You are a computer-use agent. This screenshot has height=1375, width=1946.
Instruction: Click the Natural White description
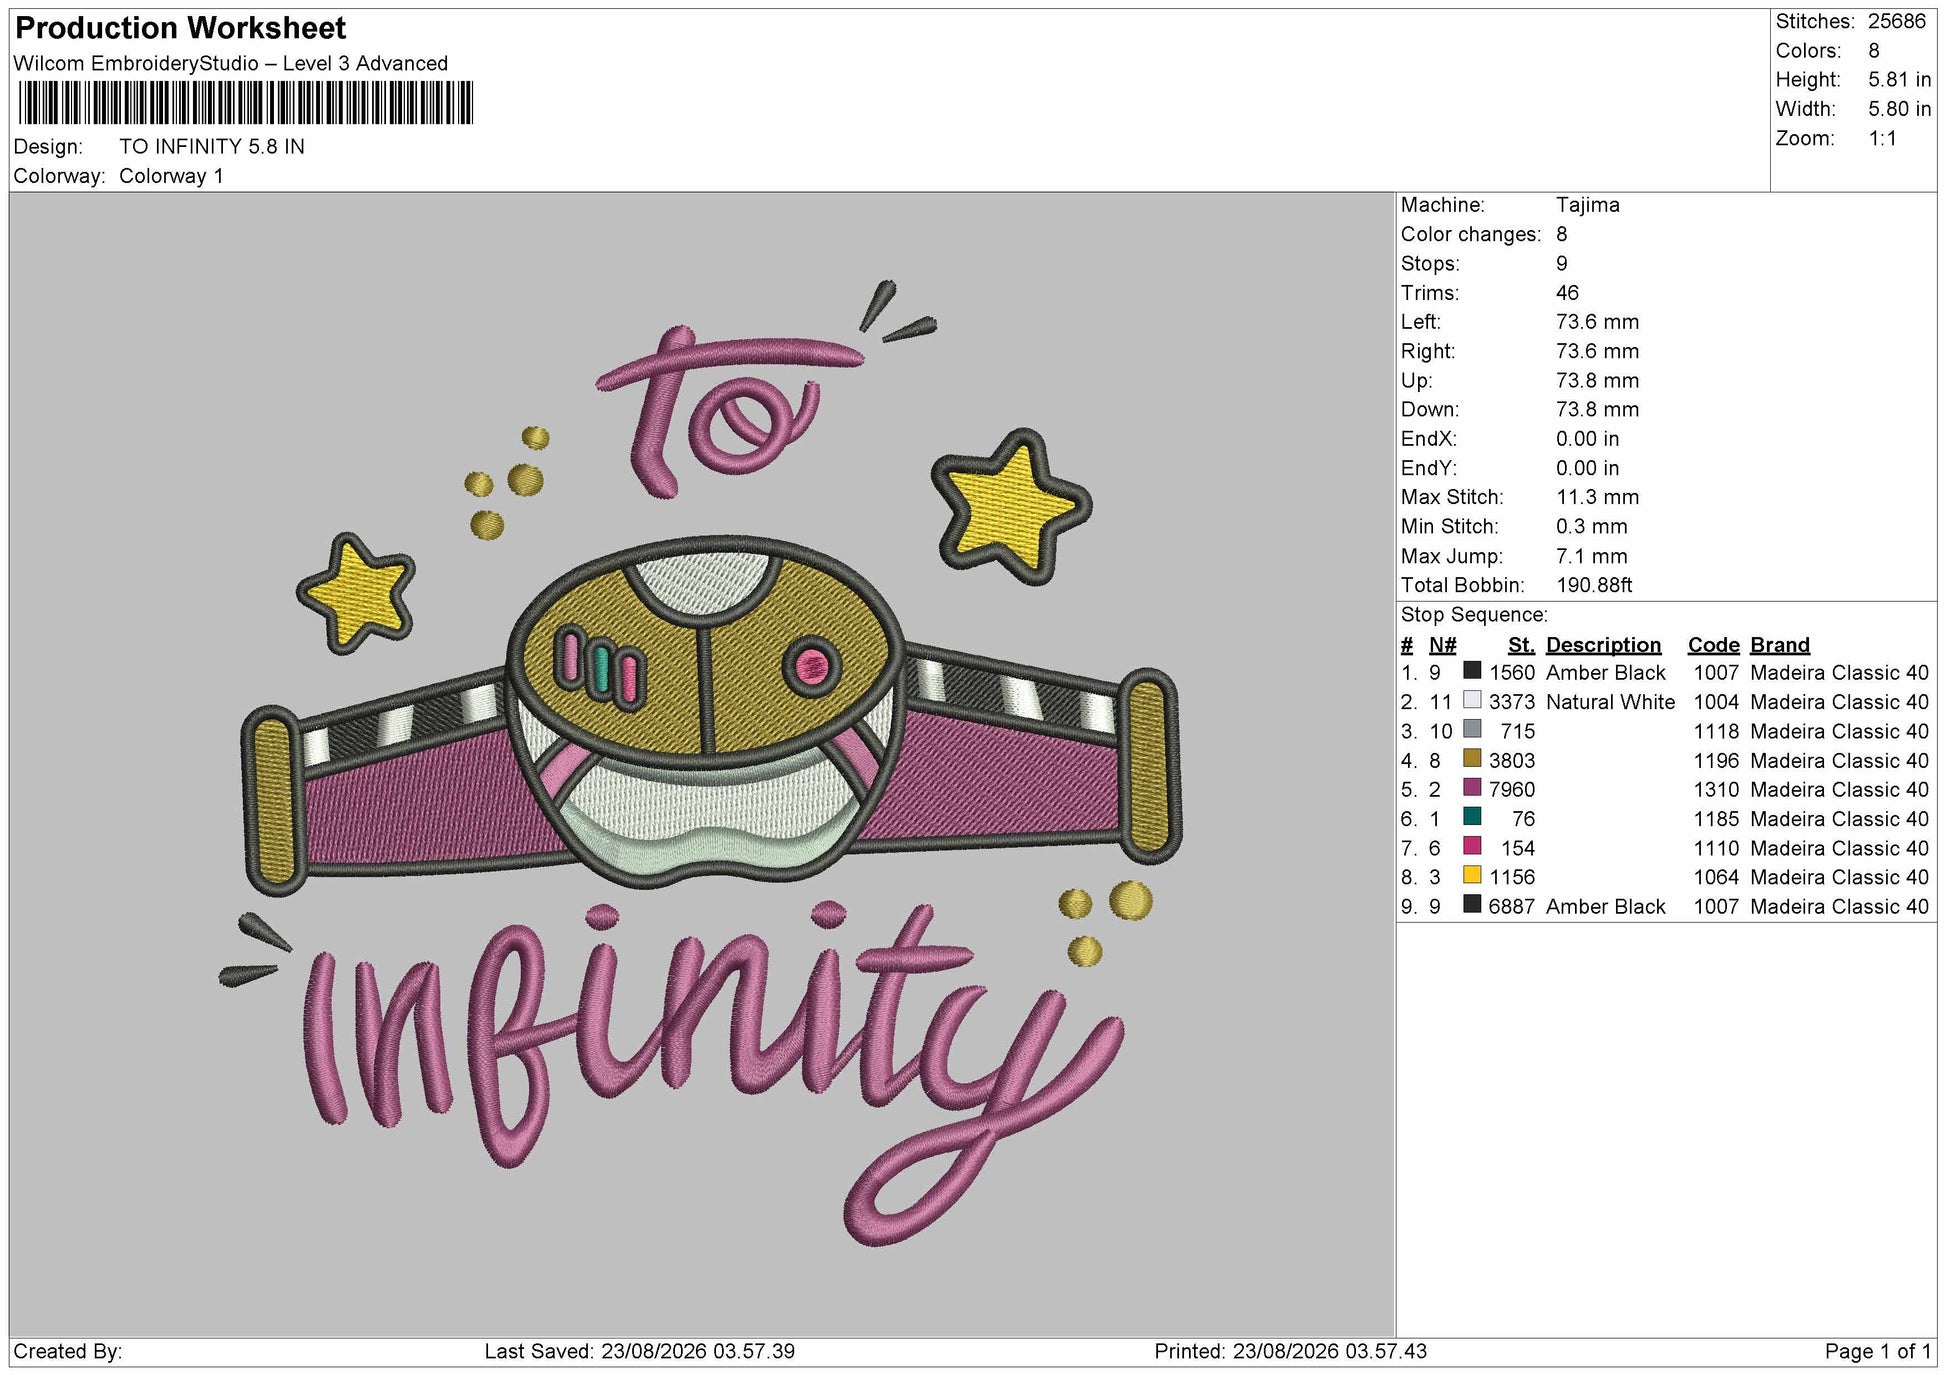pyautogui.click(x=1610, y=702)
